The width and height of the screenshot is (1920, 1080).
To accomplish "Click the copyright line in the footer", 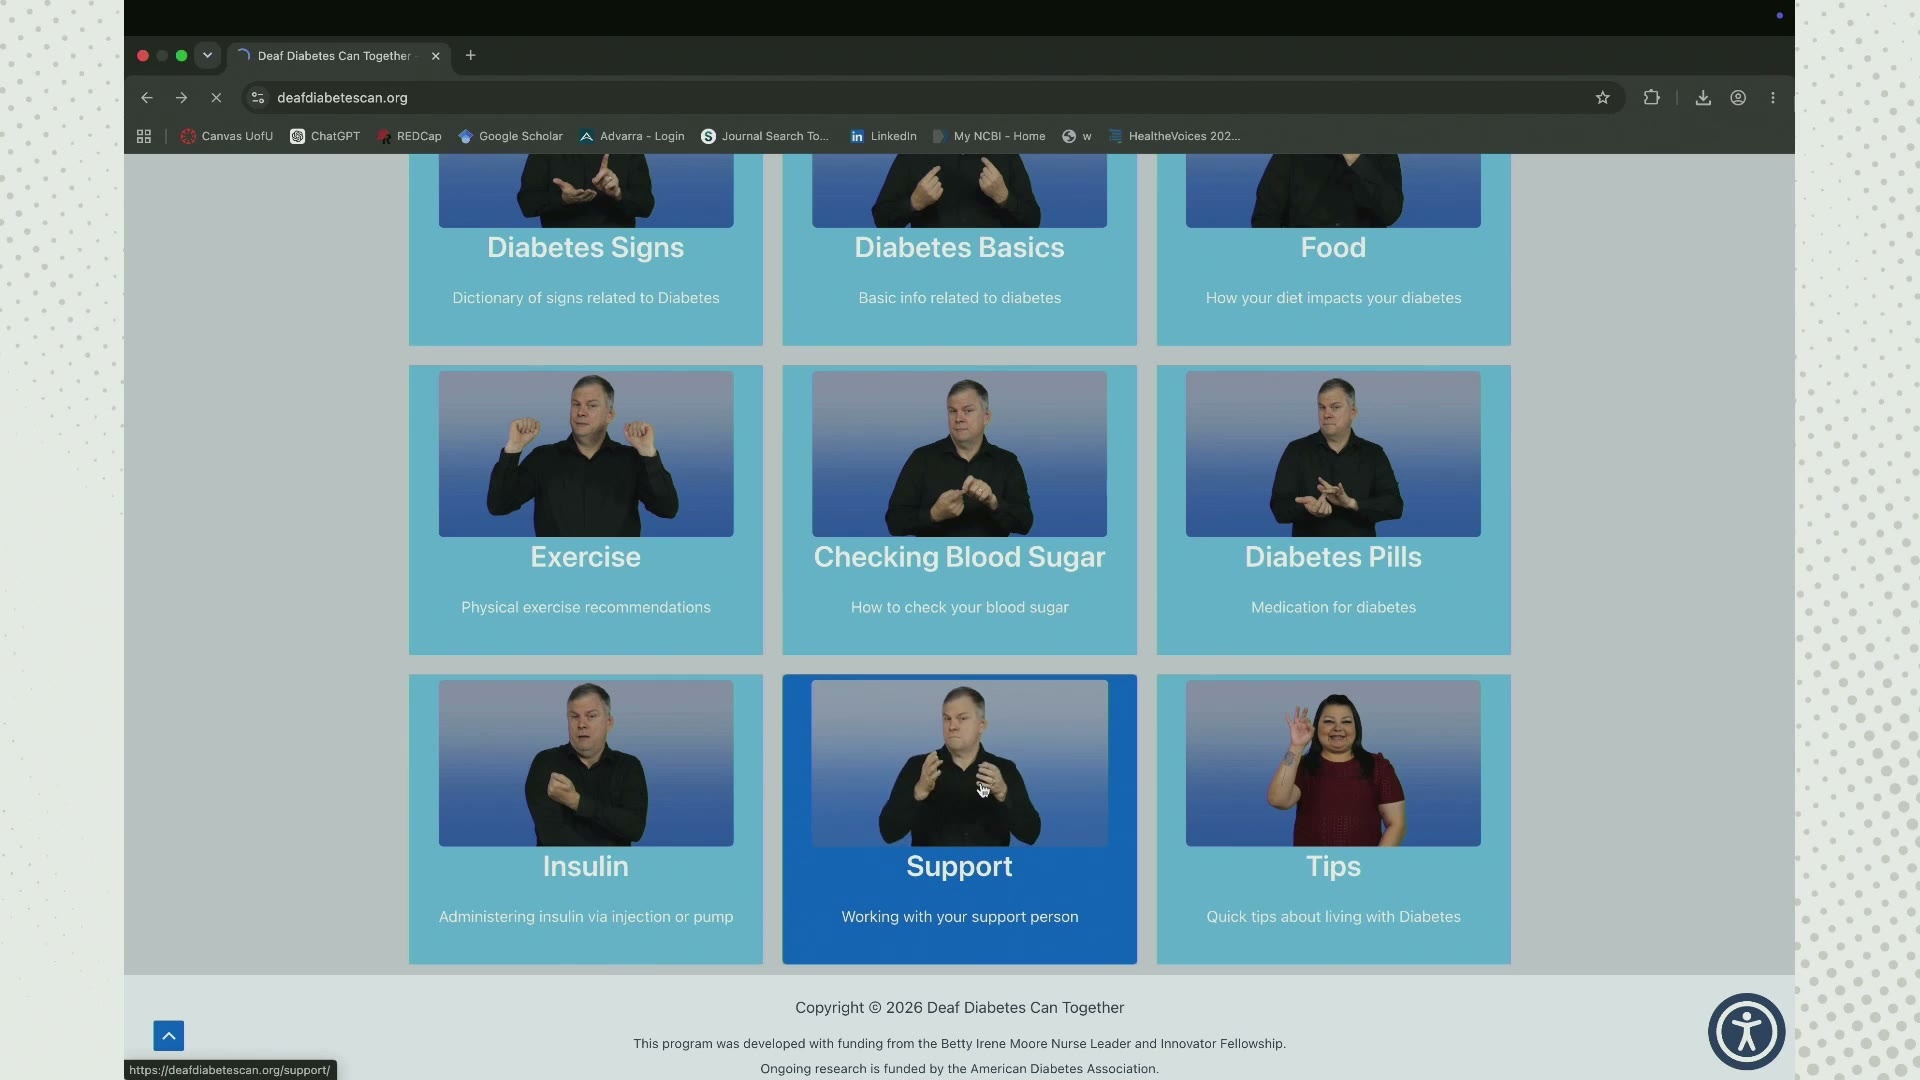I will pos(960,1008).
